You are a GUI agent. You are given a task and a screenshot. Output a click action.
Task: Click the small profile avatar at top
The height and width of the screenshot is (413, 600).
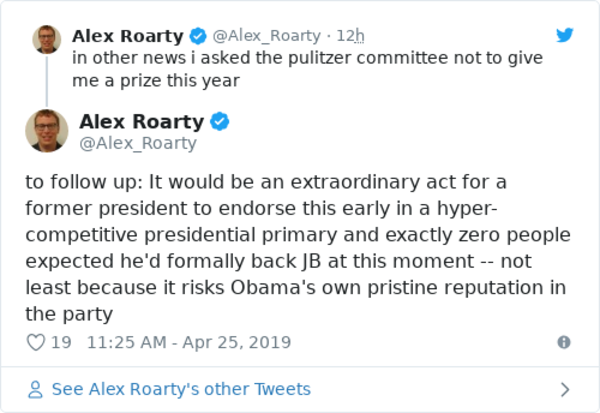pyautogui.click(x=46, y=39)
